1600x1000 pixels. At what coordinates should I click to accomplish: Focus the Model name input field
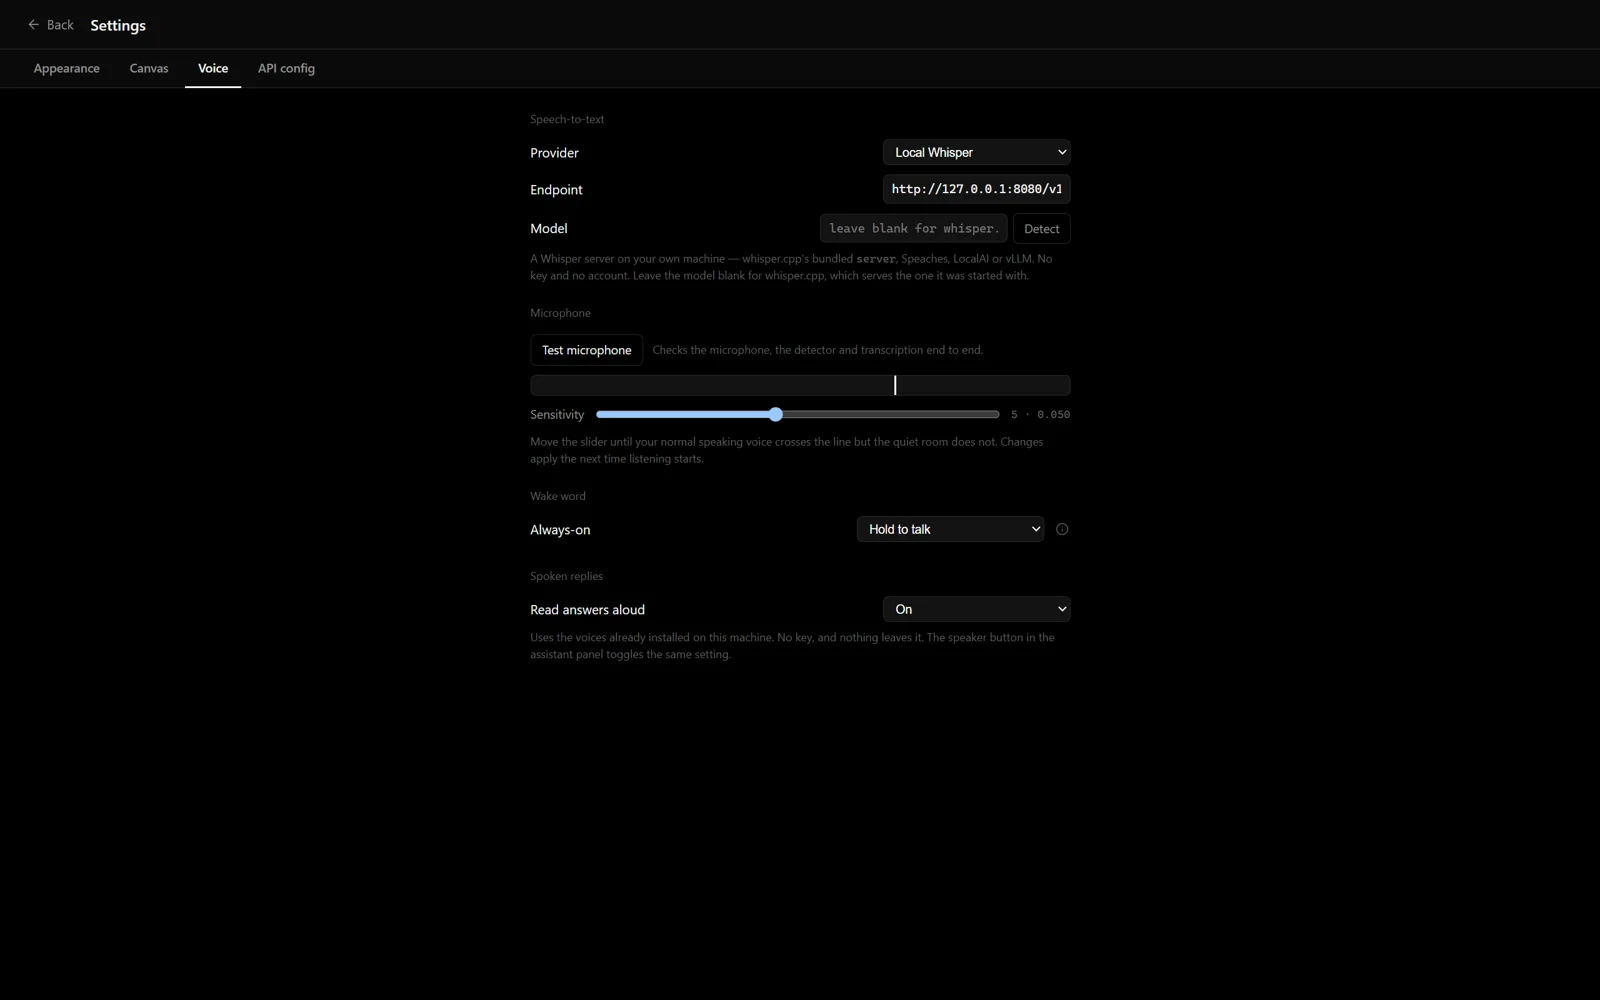[913, 228]
